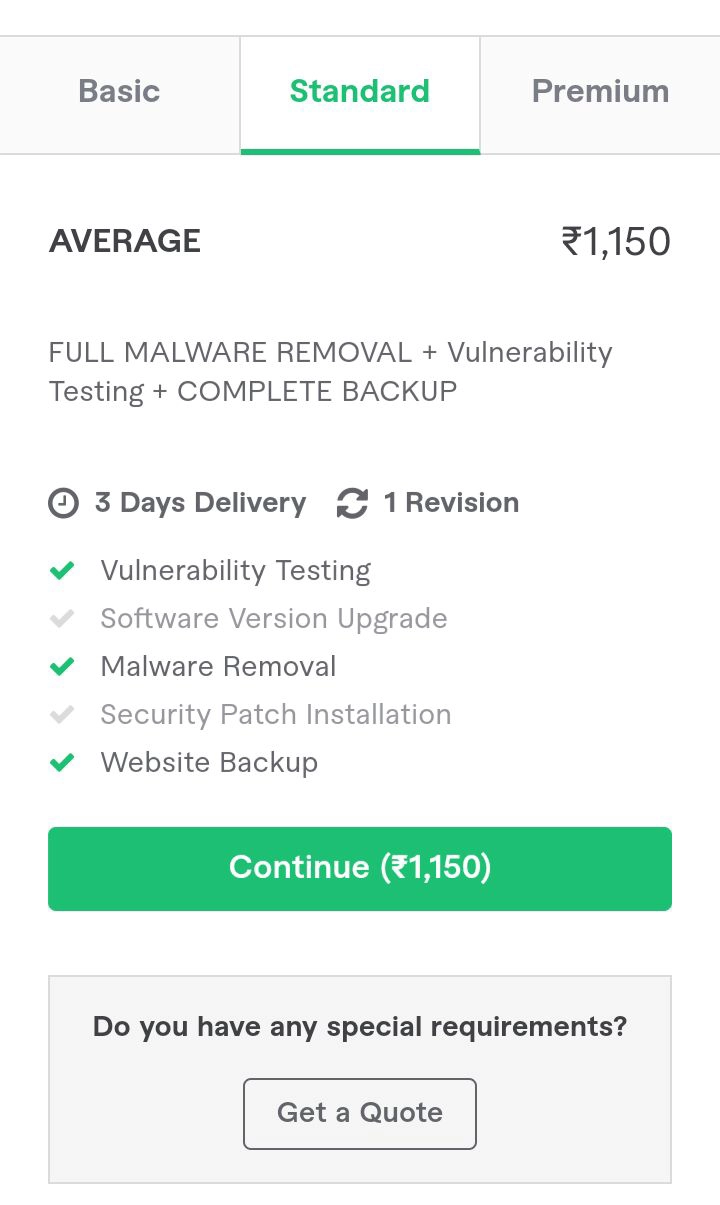Click the Get a Quote button

pyautogui.click(x=359, y=1113)
